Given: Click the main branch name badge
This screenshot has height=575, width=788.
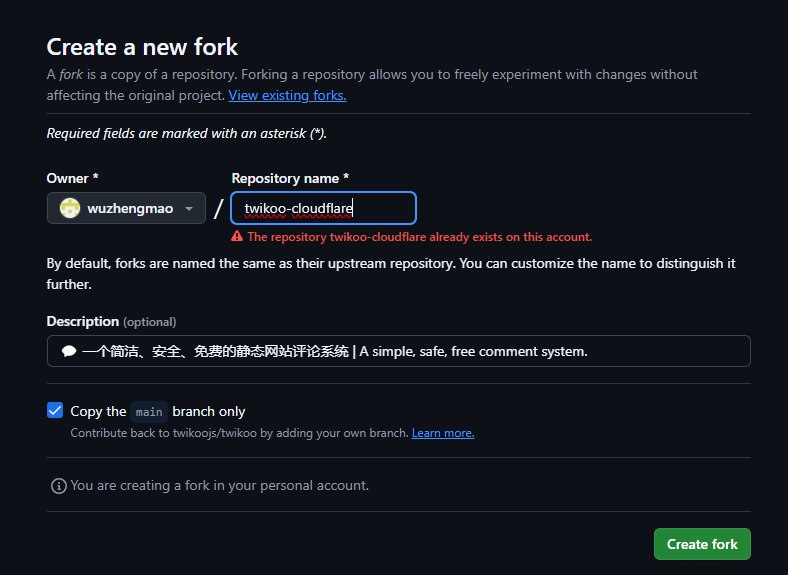Looking at the screenshot, I should point(149,411).
